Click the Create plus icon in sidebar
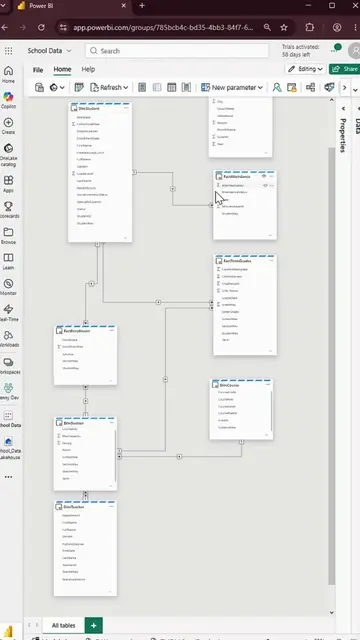 tap(8, 126)
